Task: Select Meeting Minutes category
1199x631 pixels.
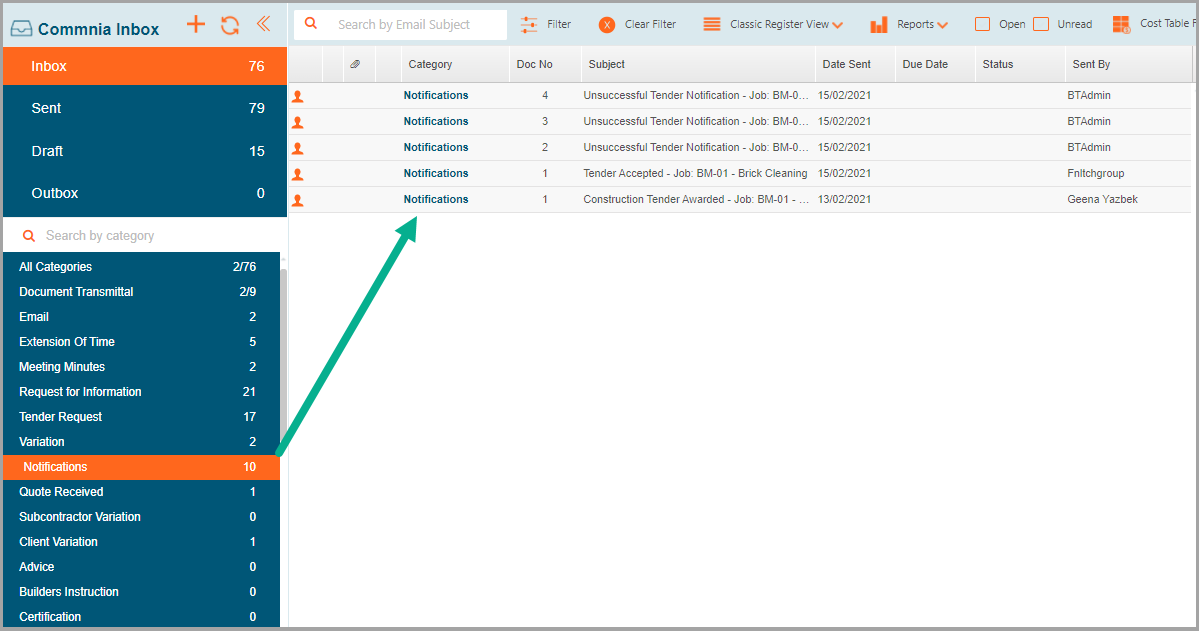Action: 141,366
